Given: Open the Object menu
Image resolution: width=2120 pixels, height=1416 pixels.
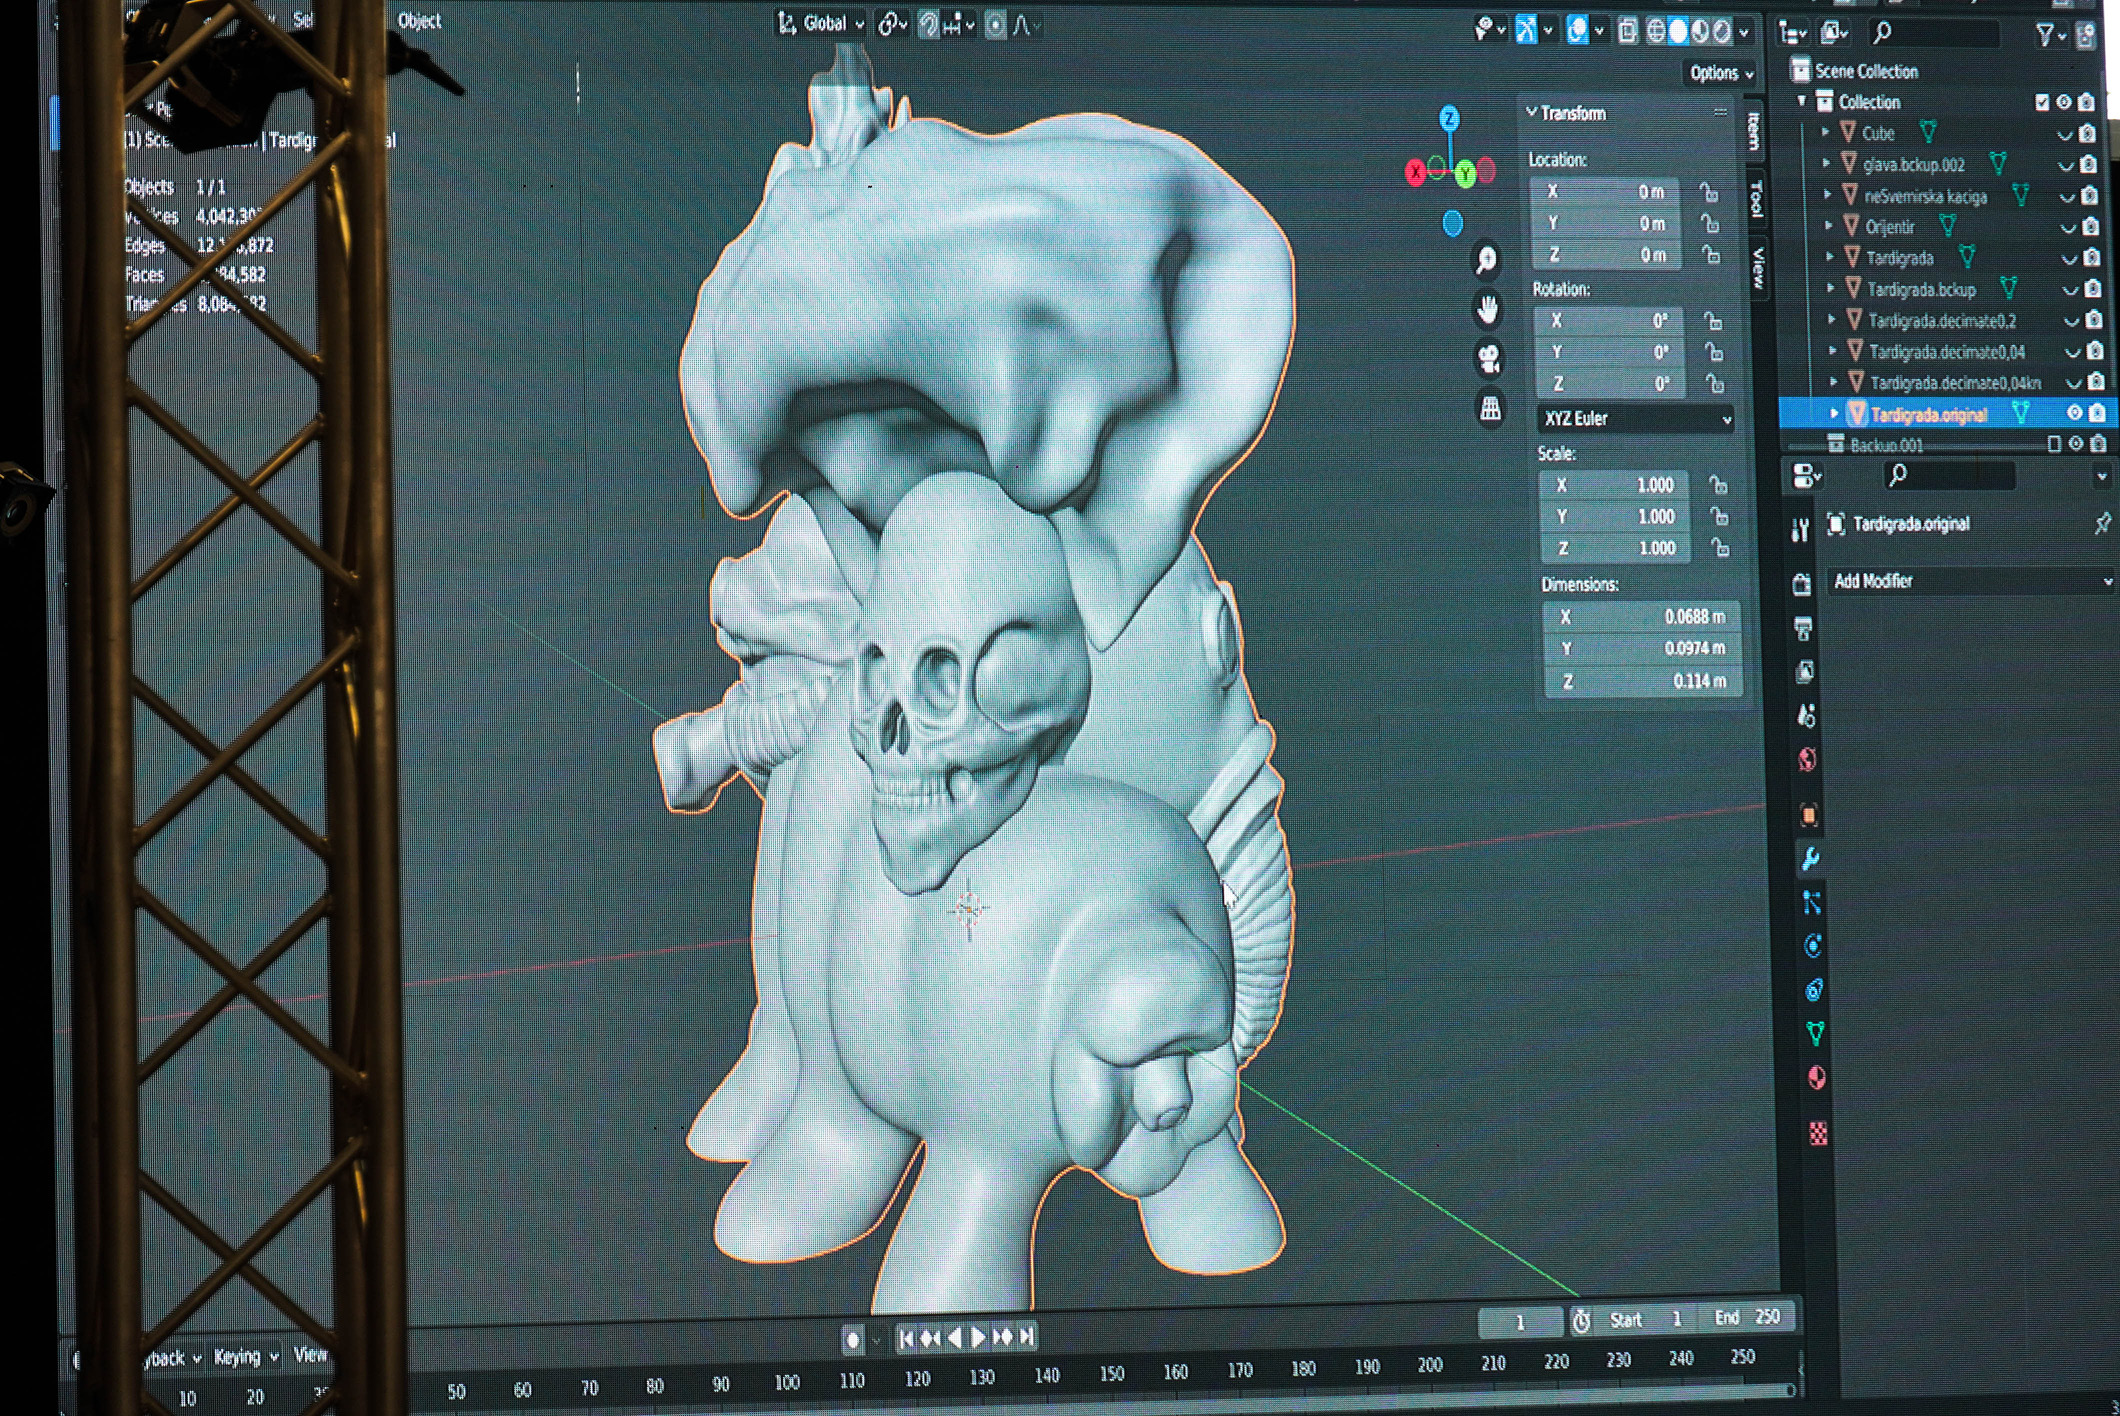Looking at the screenshot, I should 419,21.
